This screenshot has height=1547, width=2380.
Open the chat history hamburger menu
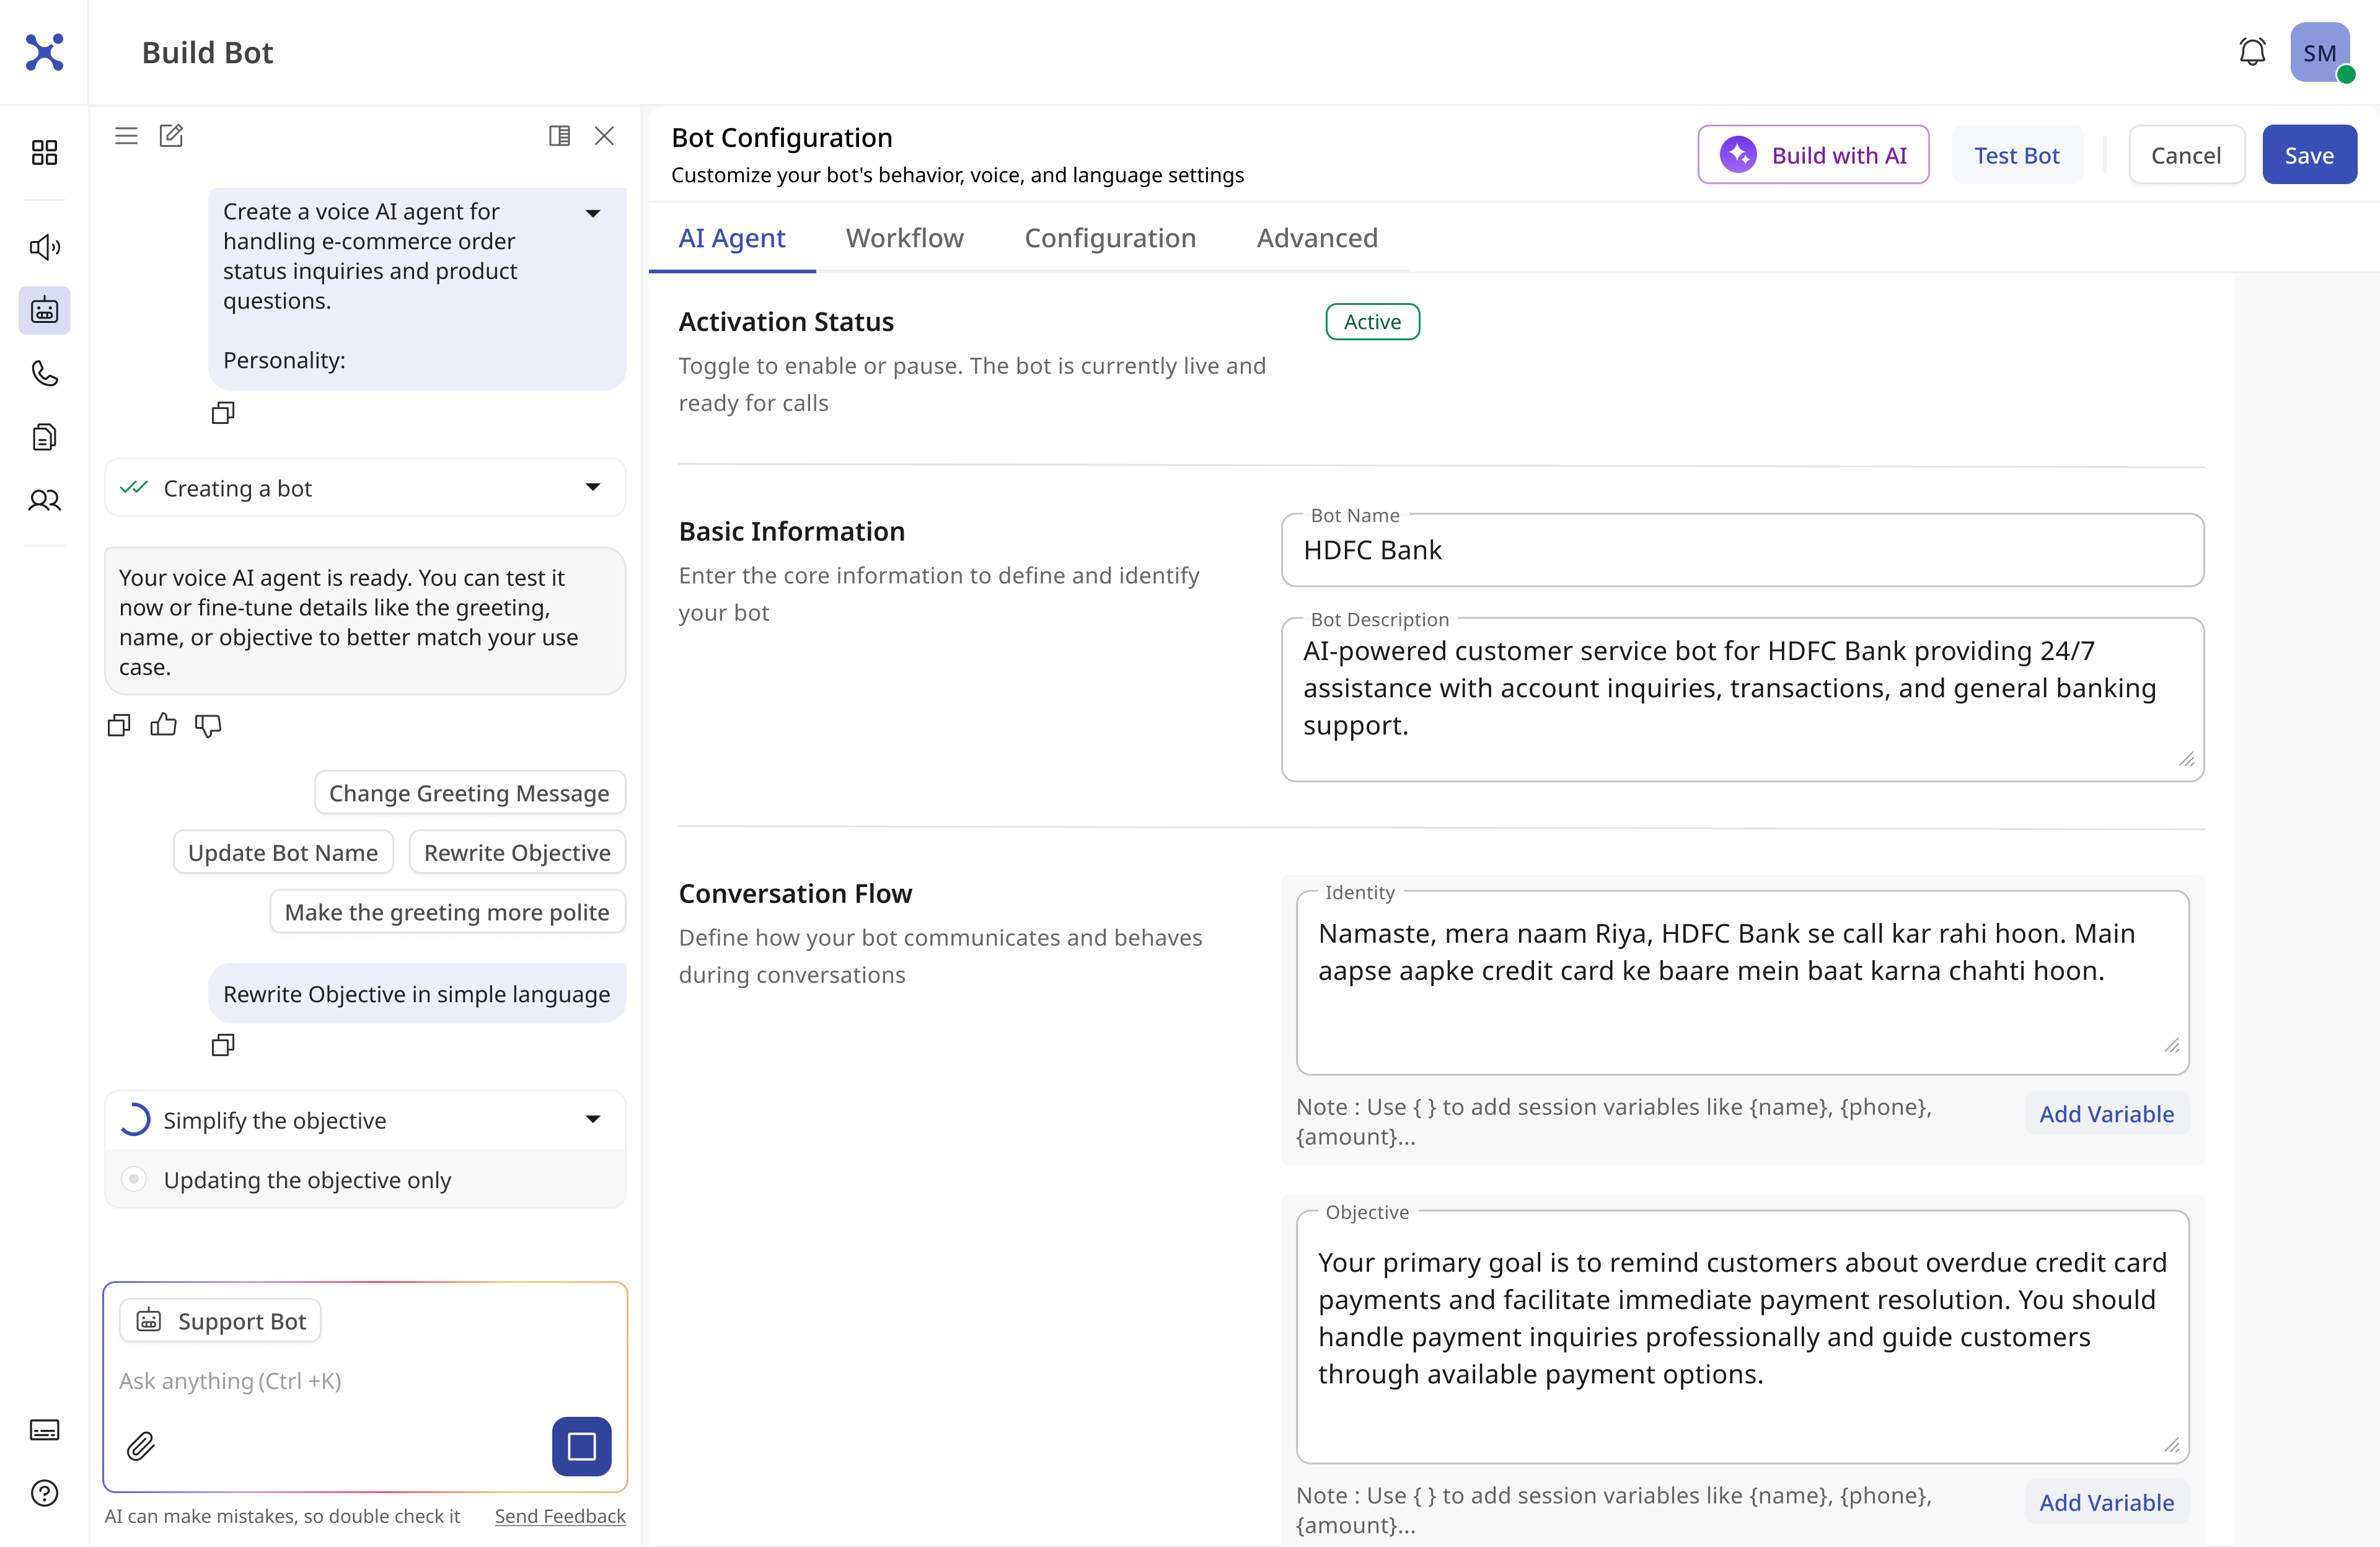tap(126, 136)
